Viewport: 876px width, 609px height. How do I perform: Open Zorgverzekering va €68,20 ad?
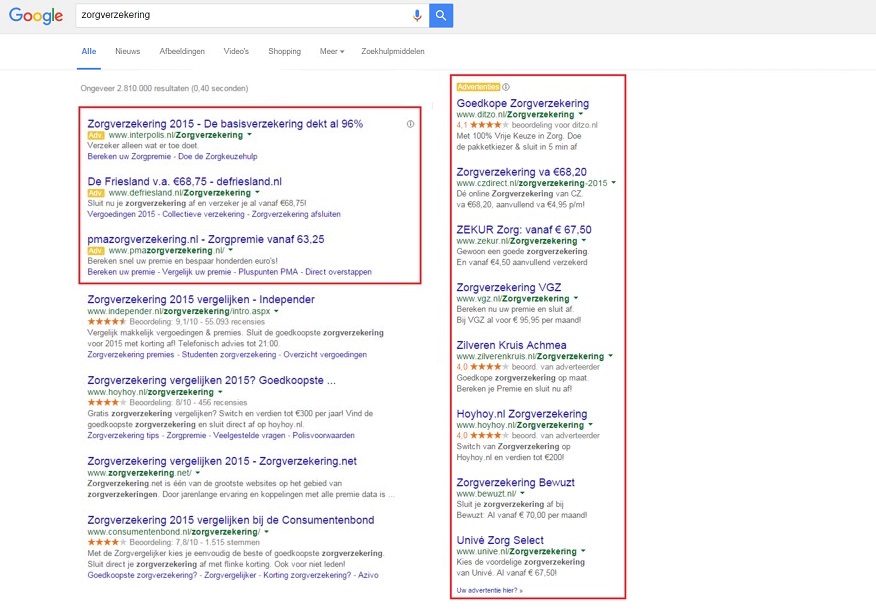click(x=521, y=172)
